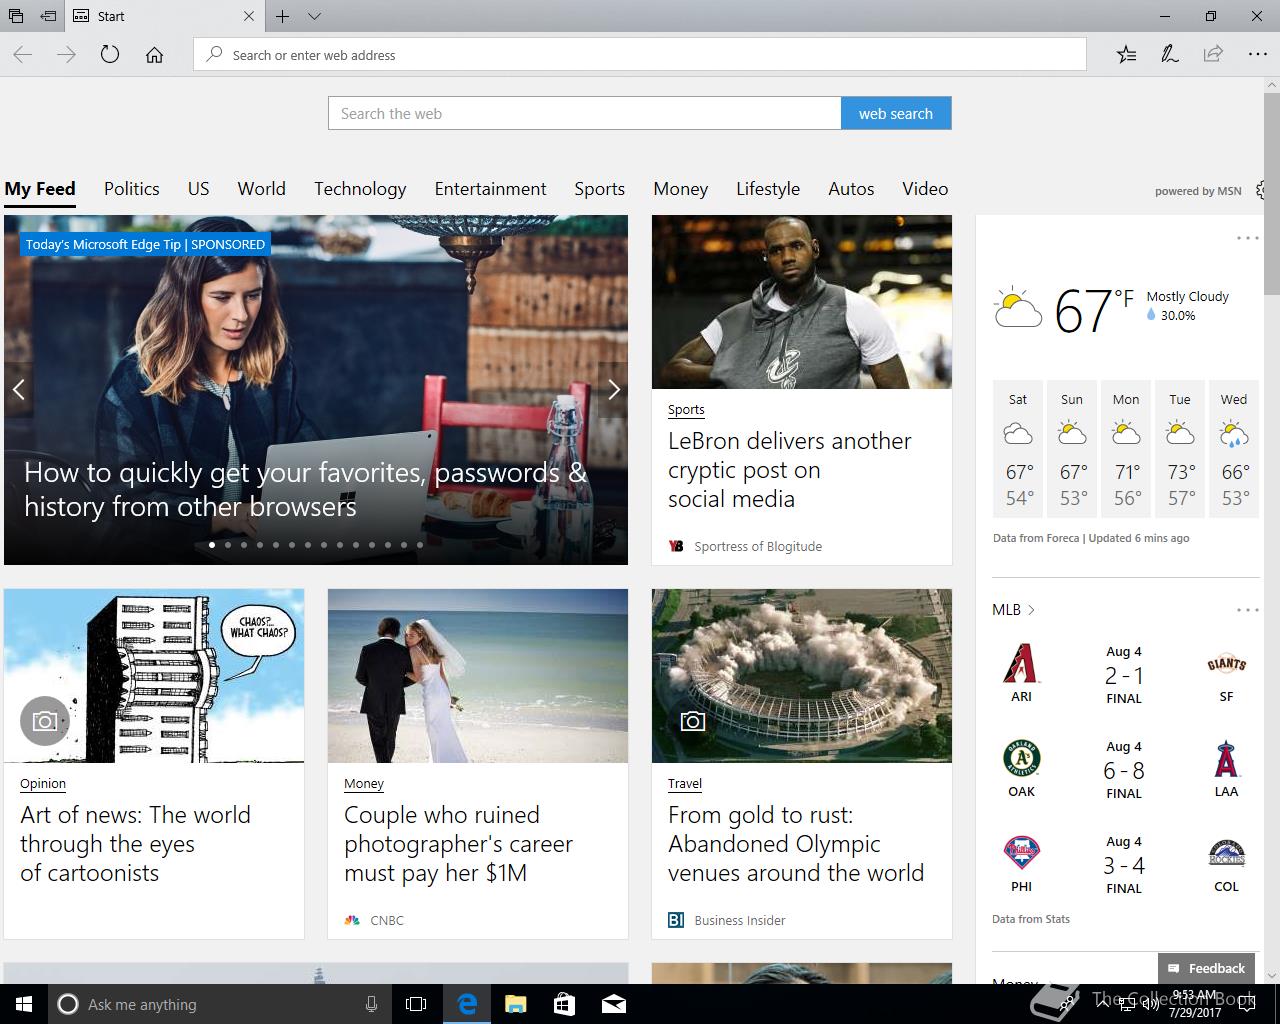Open a new tab with plus icon

click(x=283, y=16)
